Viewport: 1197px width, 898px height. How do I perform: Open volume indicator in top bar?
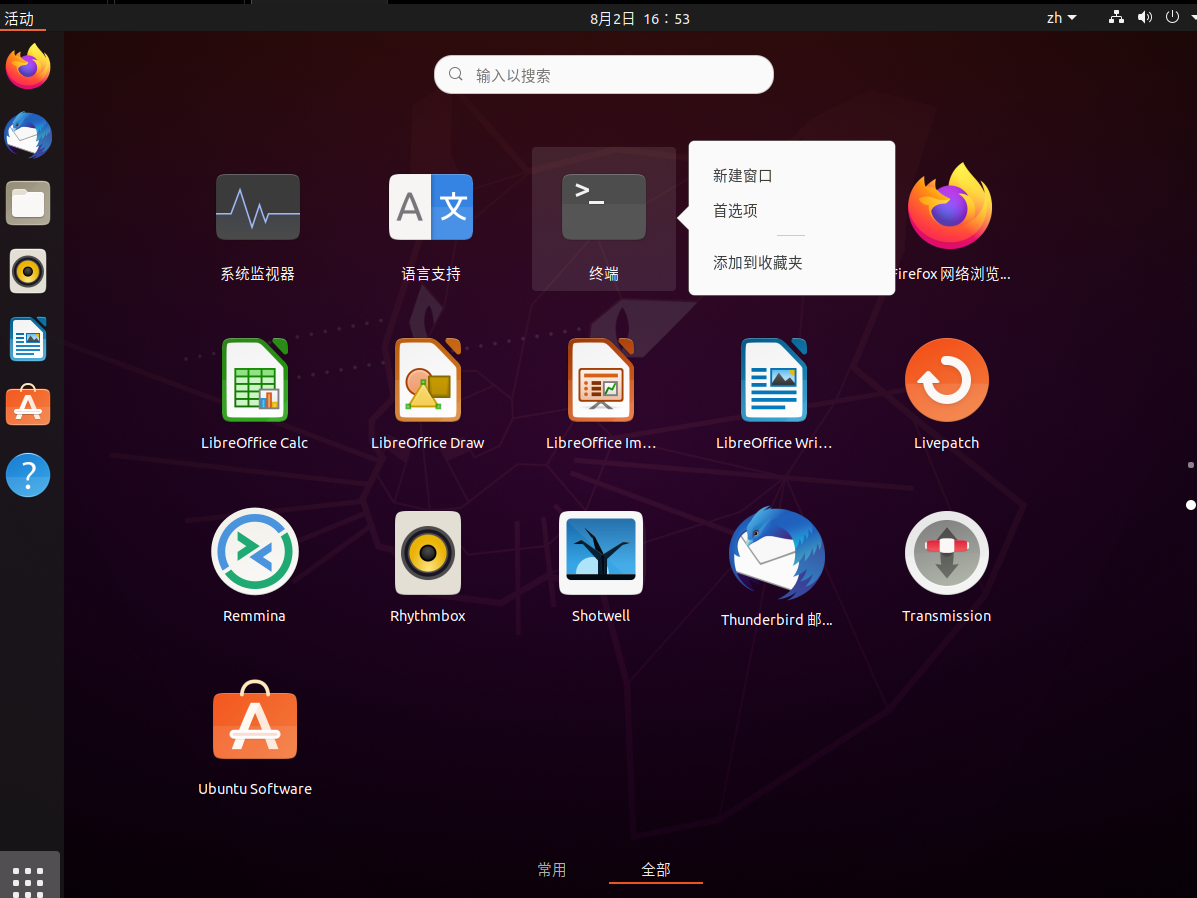click(1144, 17)
